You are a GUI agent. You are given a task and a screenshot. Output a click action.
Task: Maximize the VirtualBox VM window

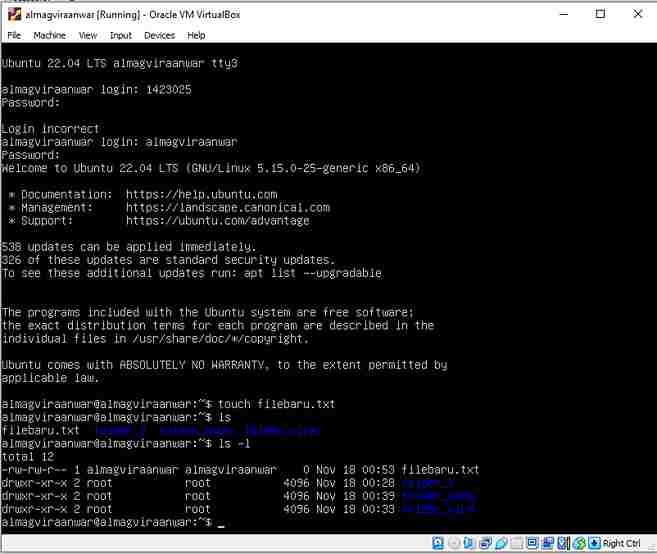click(600, 14)
